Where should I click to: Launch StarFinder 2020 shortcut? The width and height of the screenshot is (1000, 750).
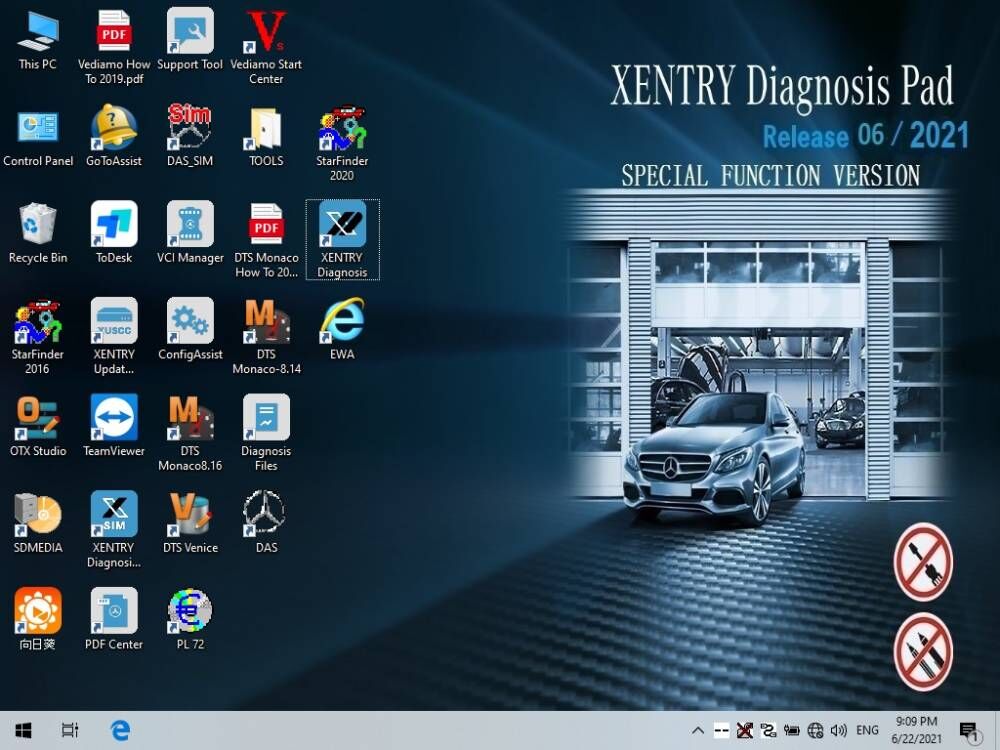pos(342,143)
